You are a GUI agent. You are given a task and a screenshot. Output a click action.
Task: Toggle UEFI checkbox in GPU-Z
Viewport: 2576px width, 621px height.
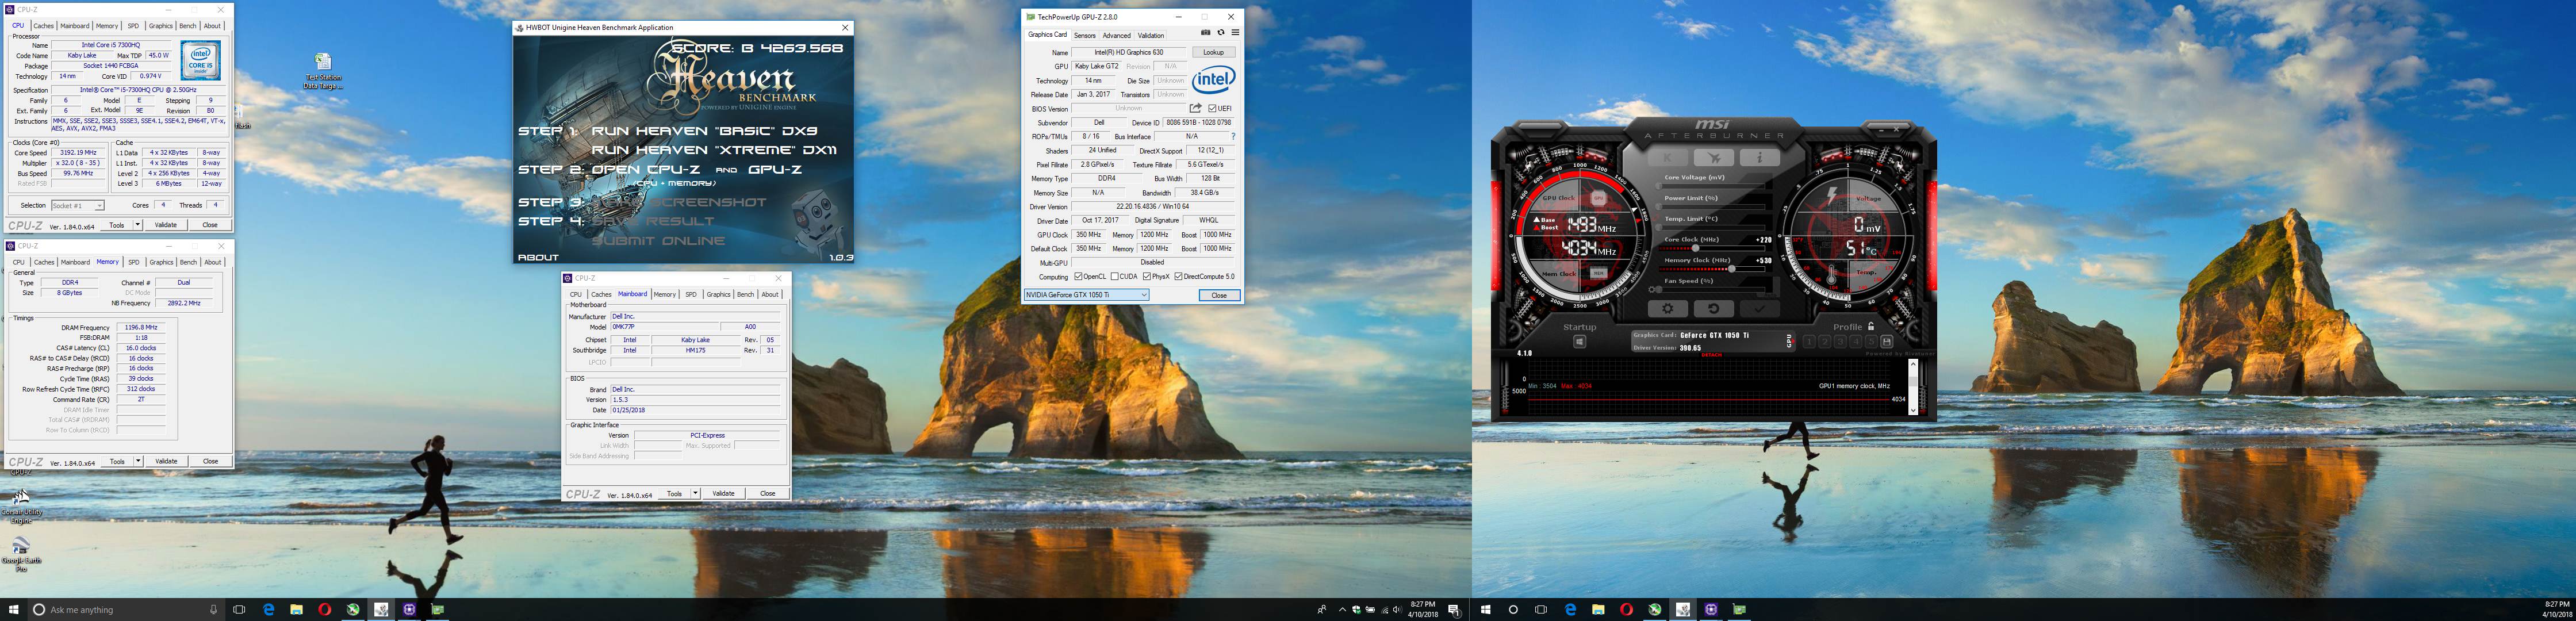tap(1212, 108)
